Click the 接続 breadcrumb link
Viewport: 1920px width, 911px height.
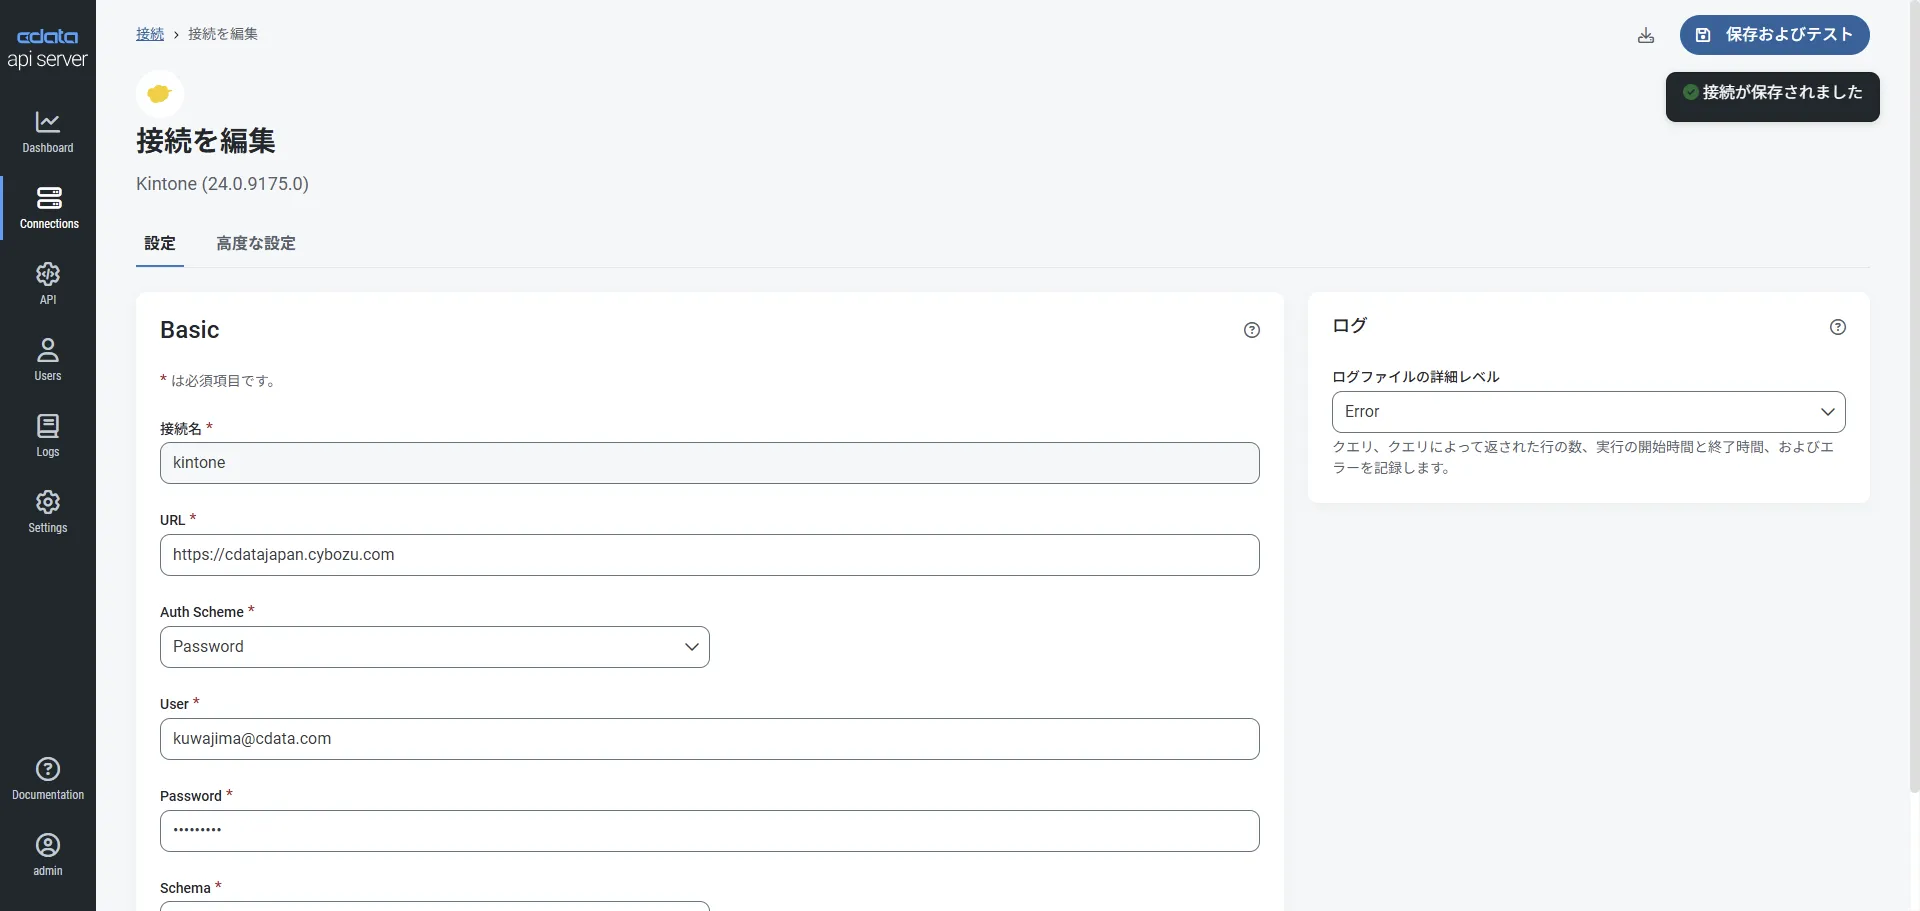point(150,34)
